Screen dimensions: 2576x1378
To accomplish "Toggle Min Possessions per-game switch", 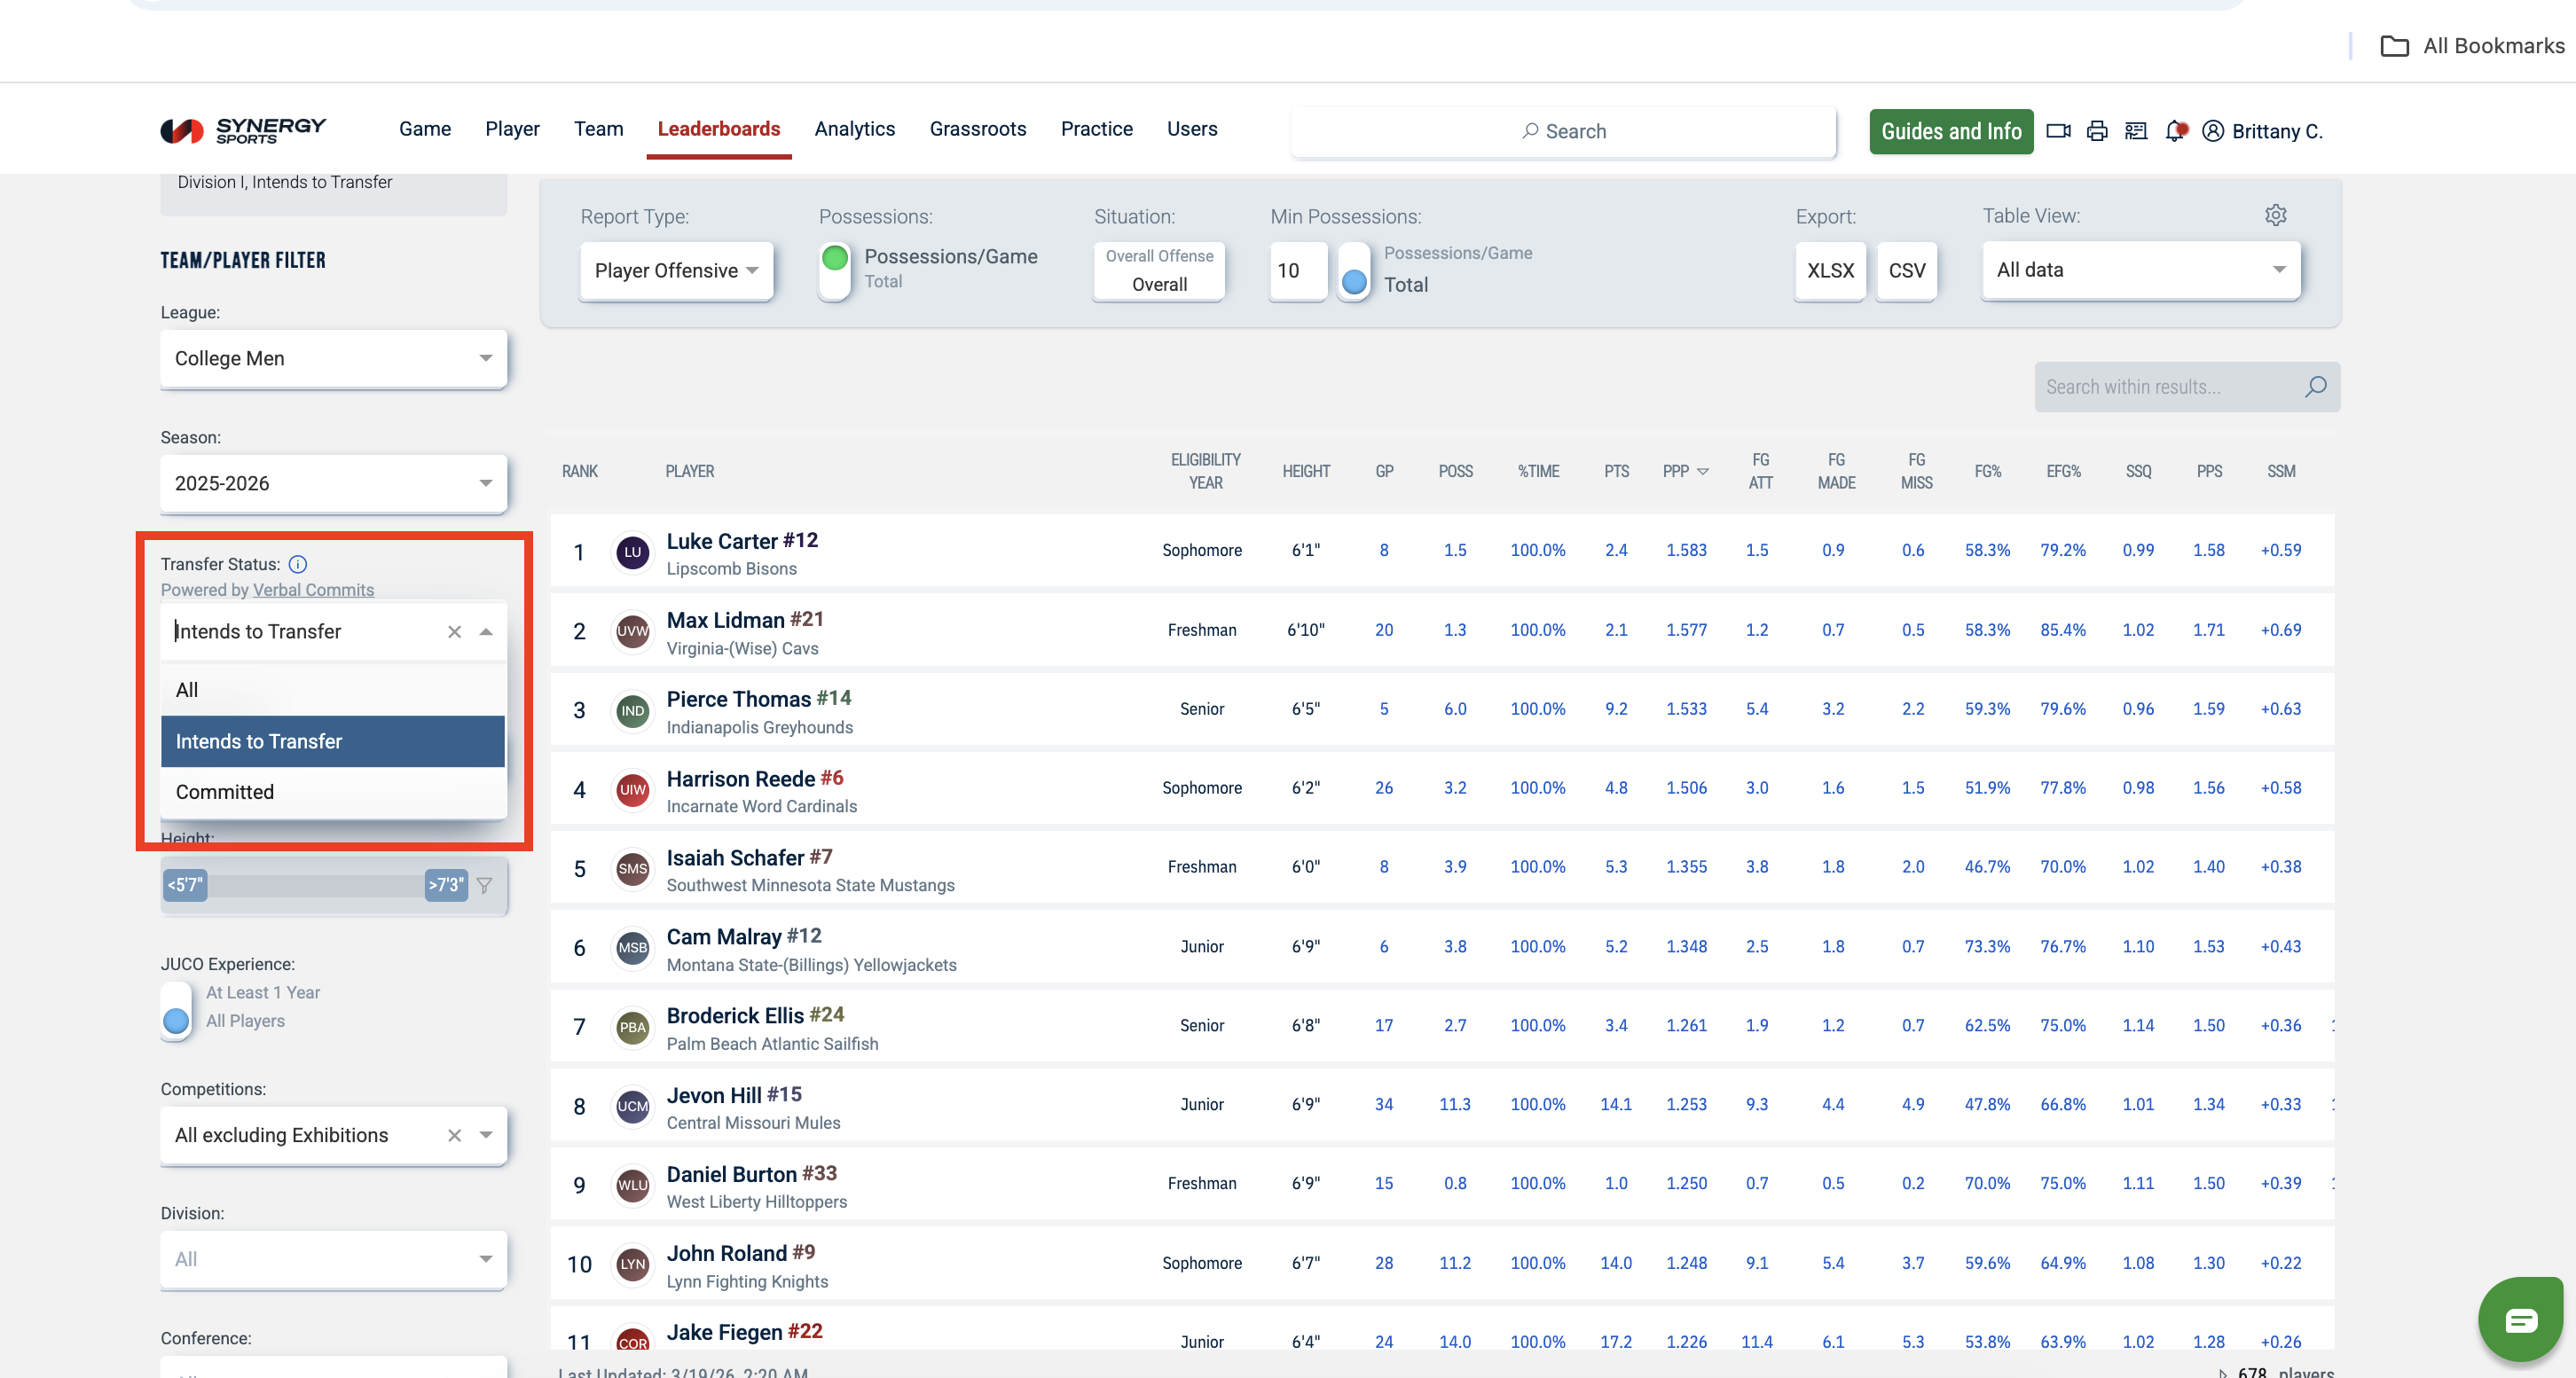I will [1354, 270].
